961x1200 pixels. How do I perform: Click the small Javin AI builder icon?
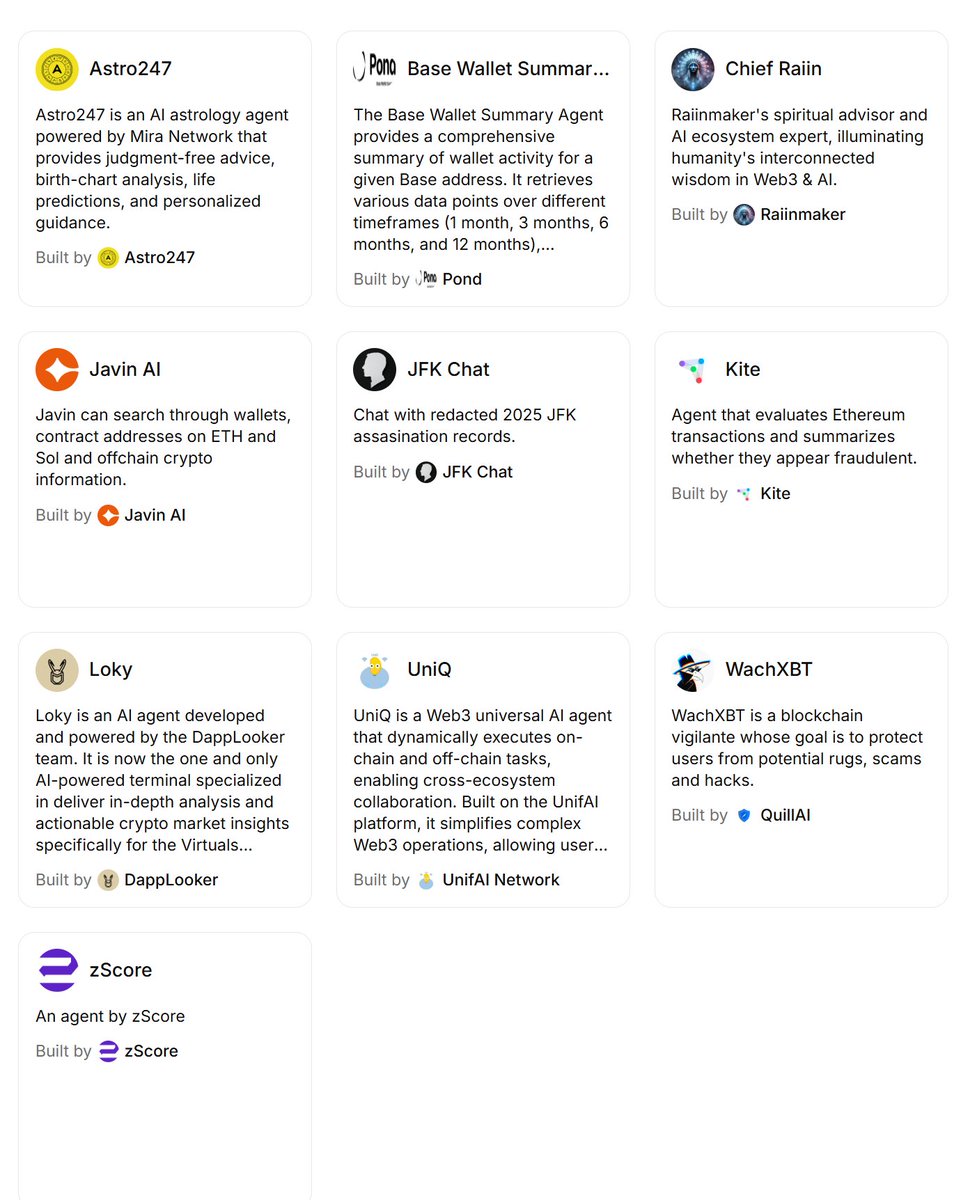(x=108, y=515)
